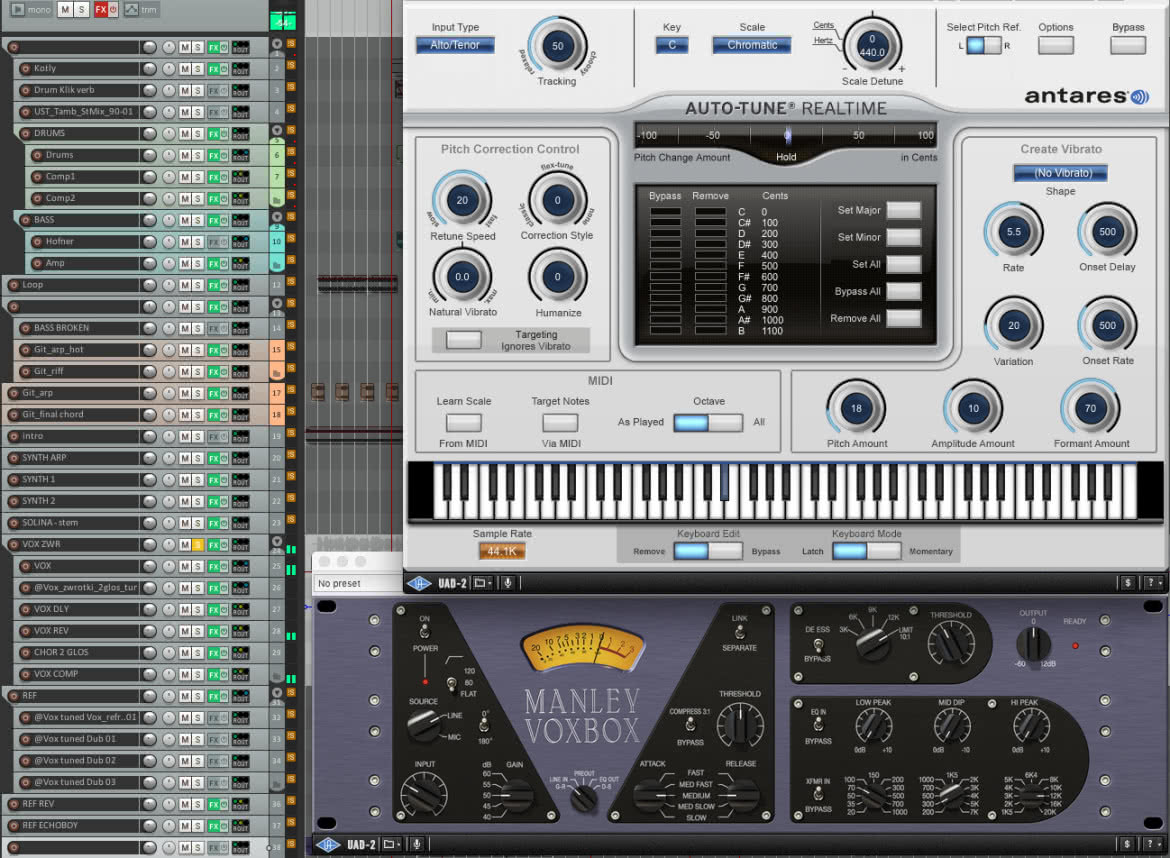This screenshot has height=858, width=1170.
Task: Click the Antares logo in Auto-Tune
Action: coord(1086,96)
